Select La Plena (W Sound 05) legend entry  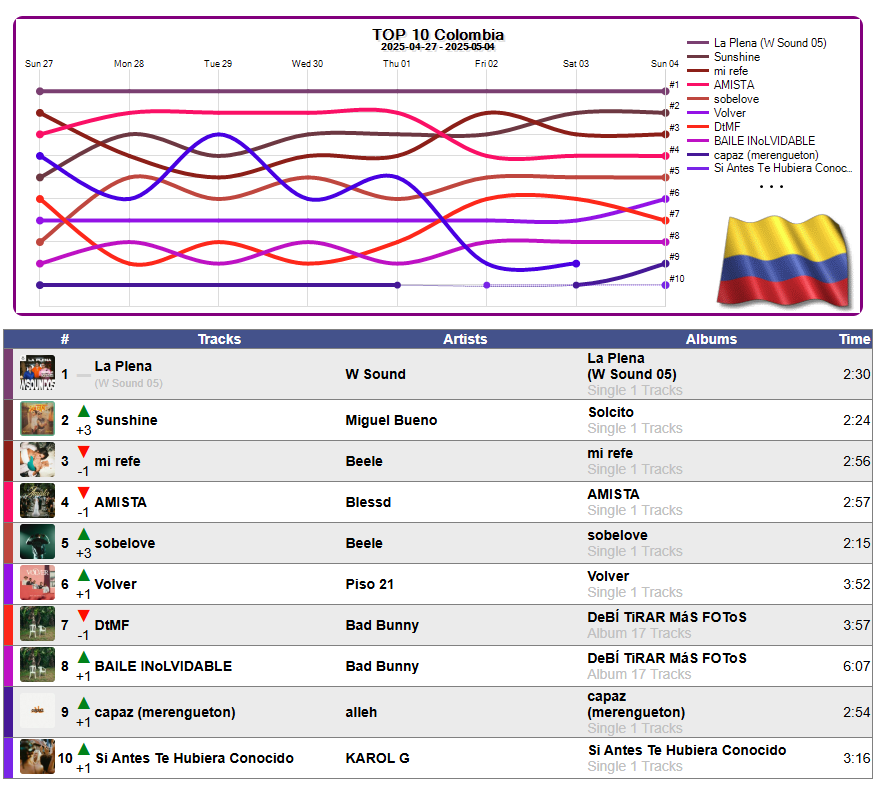tap(757, 43)
